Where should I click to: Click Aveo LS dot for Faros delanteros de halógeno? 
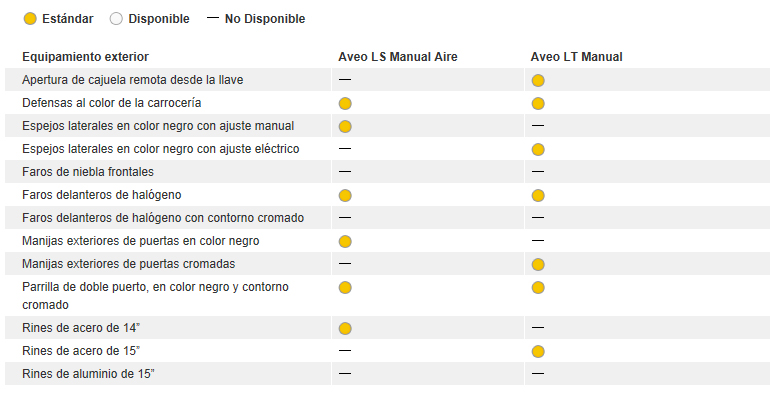[x=345, y=195]
